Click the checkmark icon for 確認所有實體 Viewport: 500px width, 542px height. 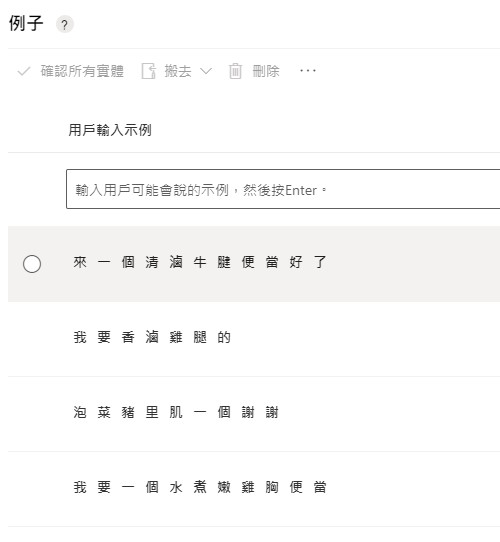(24, 71)
